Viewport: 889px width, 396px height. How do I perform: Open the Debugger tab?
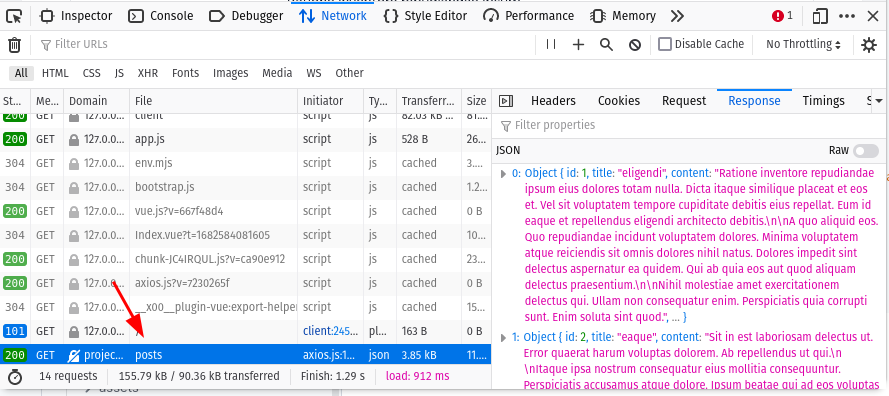[246, 16]
